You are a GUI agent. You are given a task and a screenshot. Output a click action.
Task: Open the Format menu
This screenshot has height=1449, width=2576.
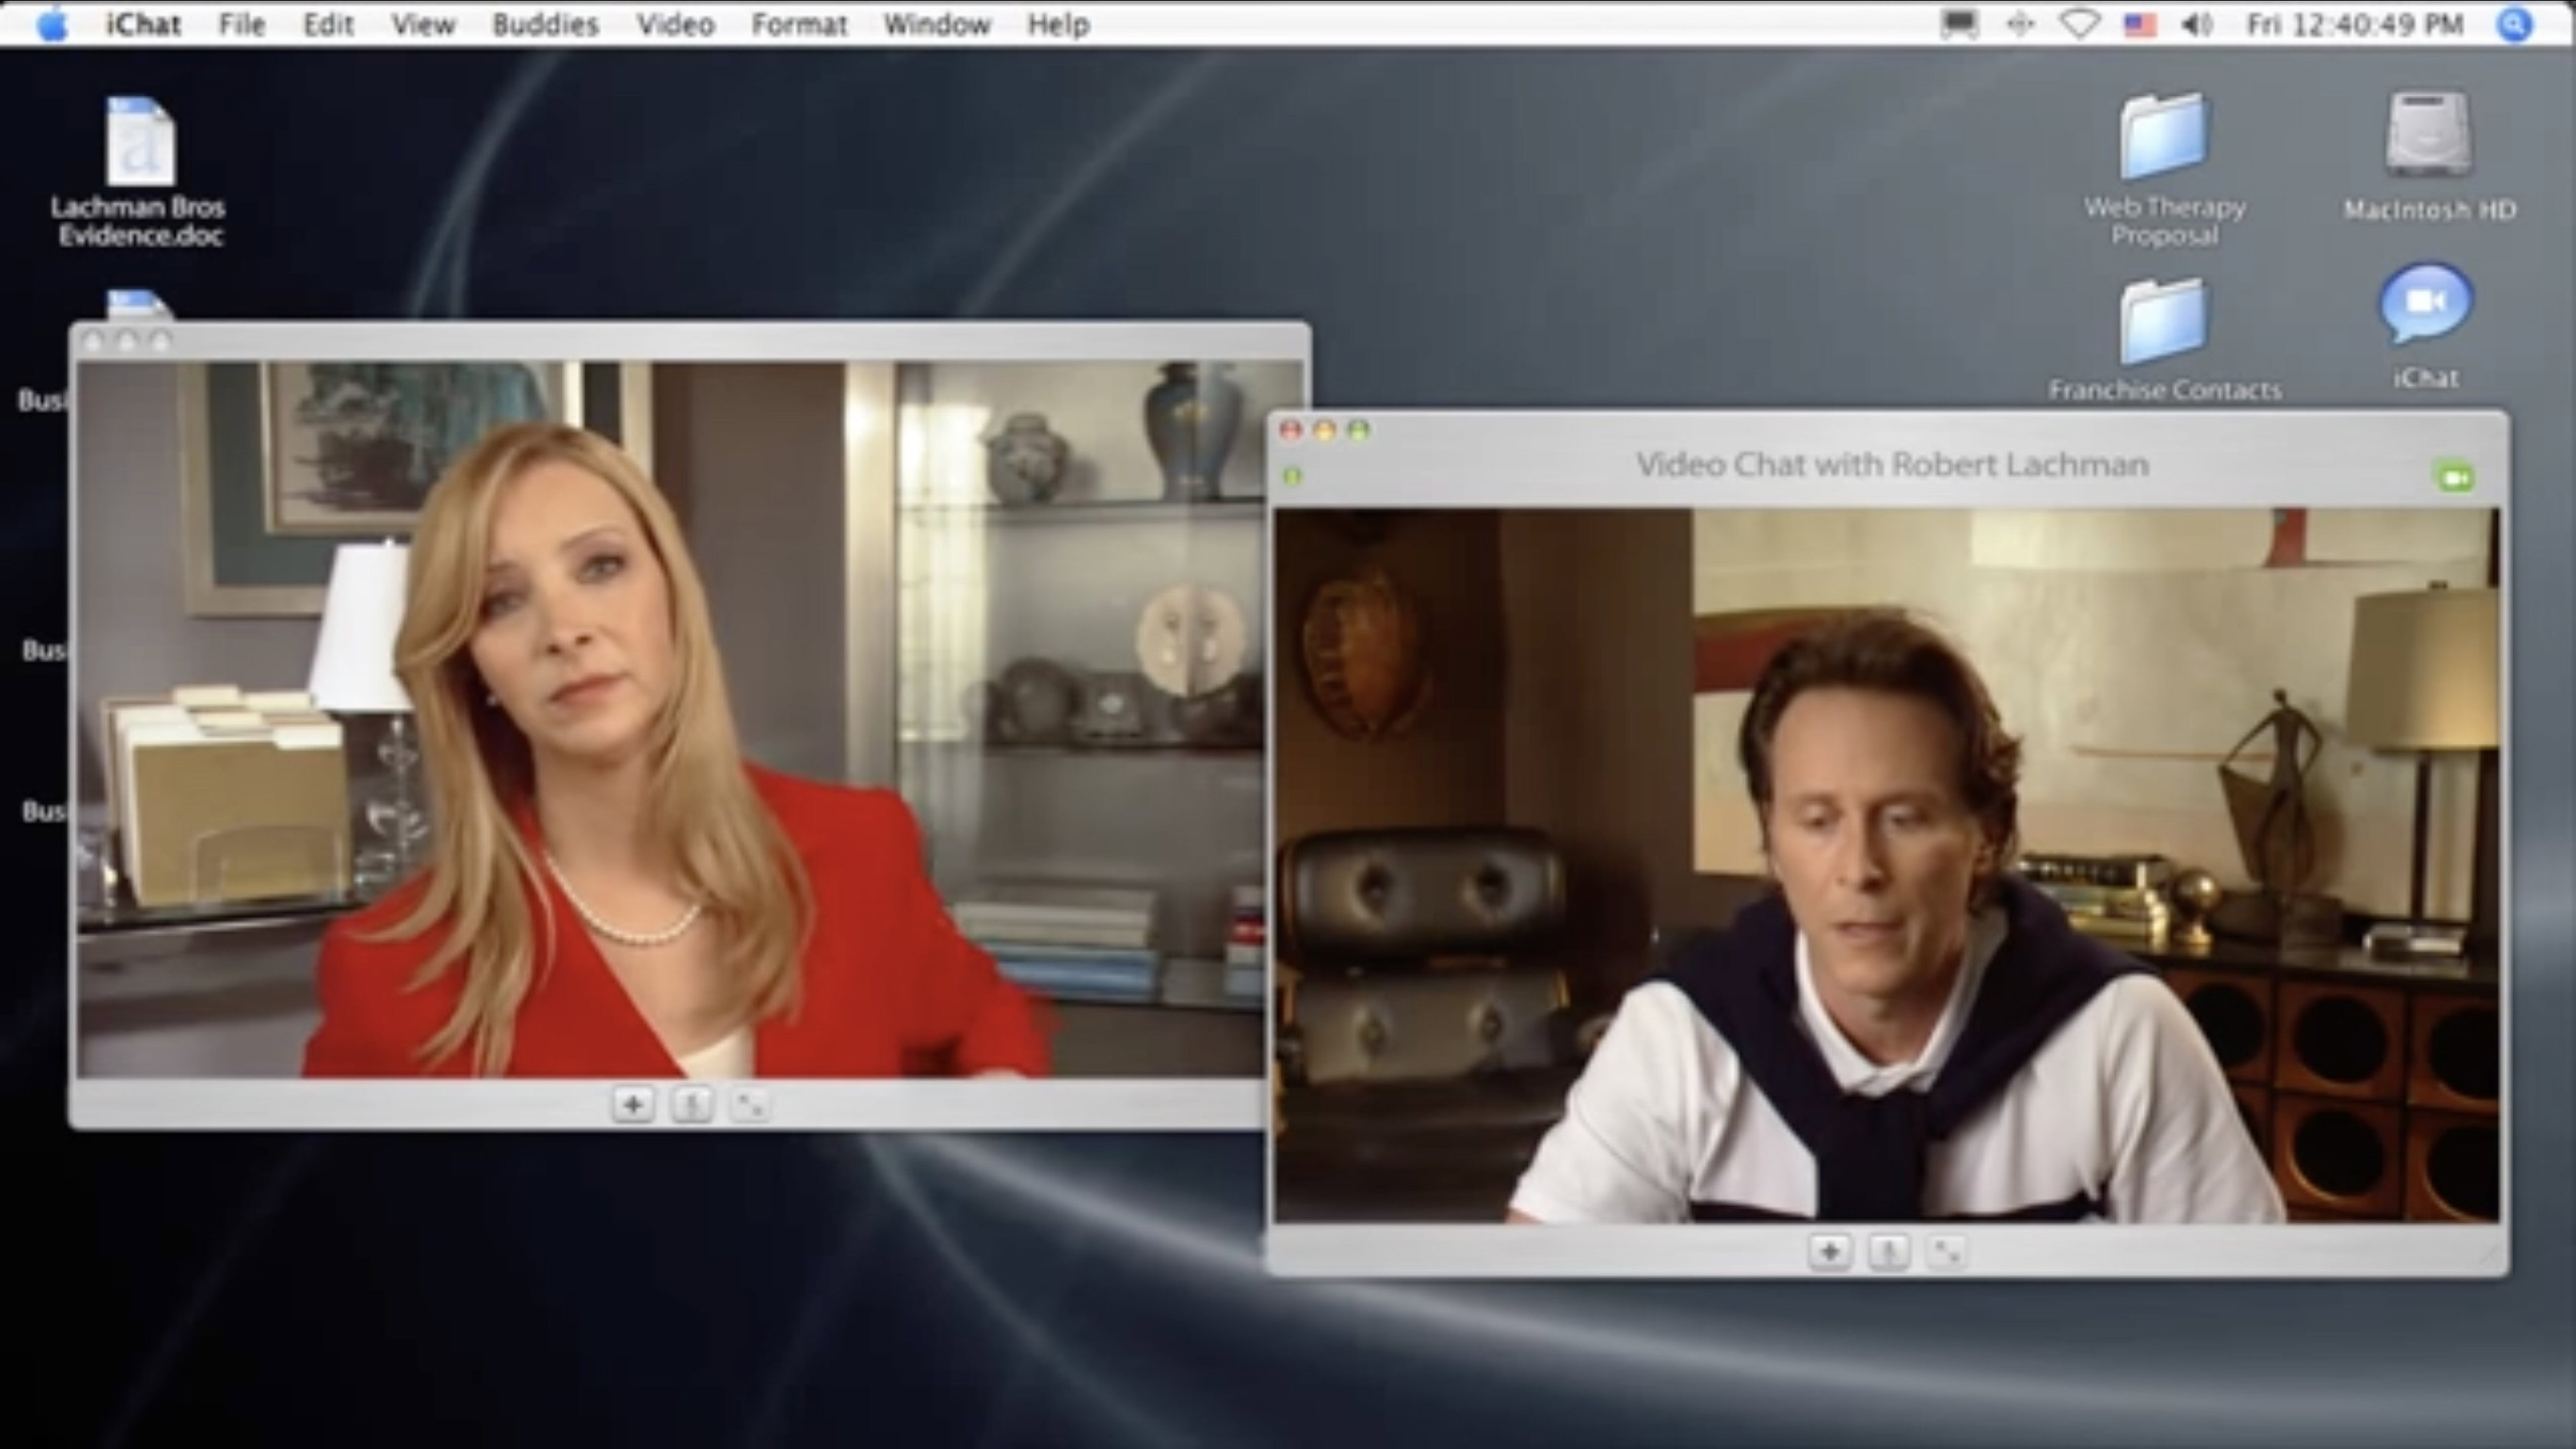coord(799,24)
